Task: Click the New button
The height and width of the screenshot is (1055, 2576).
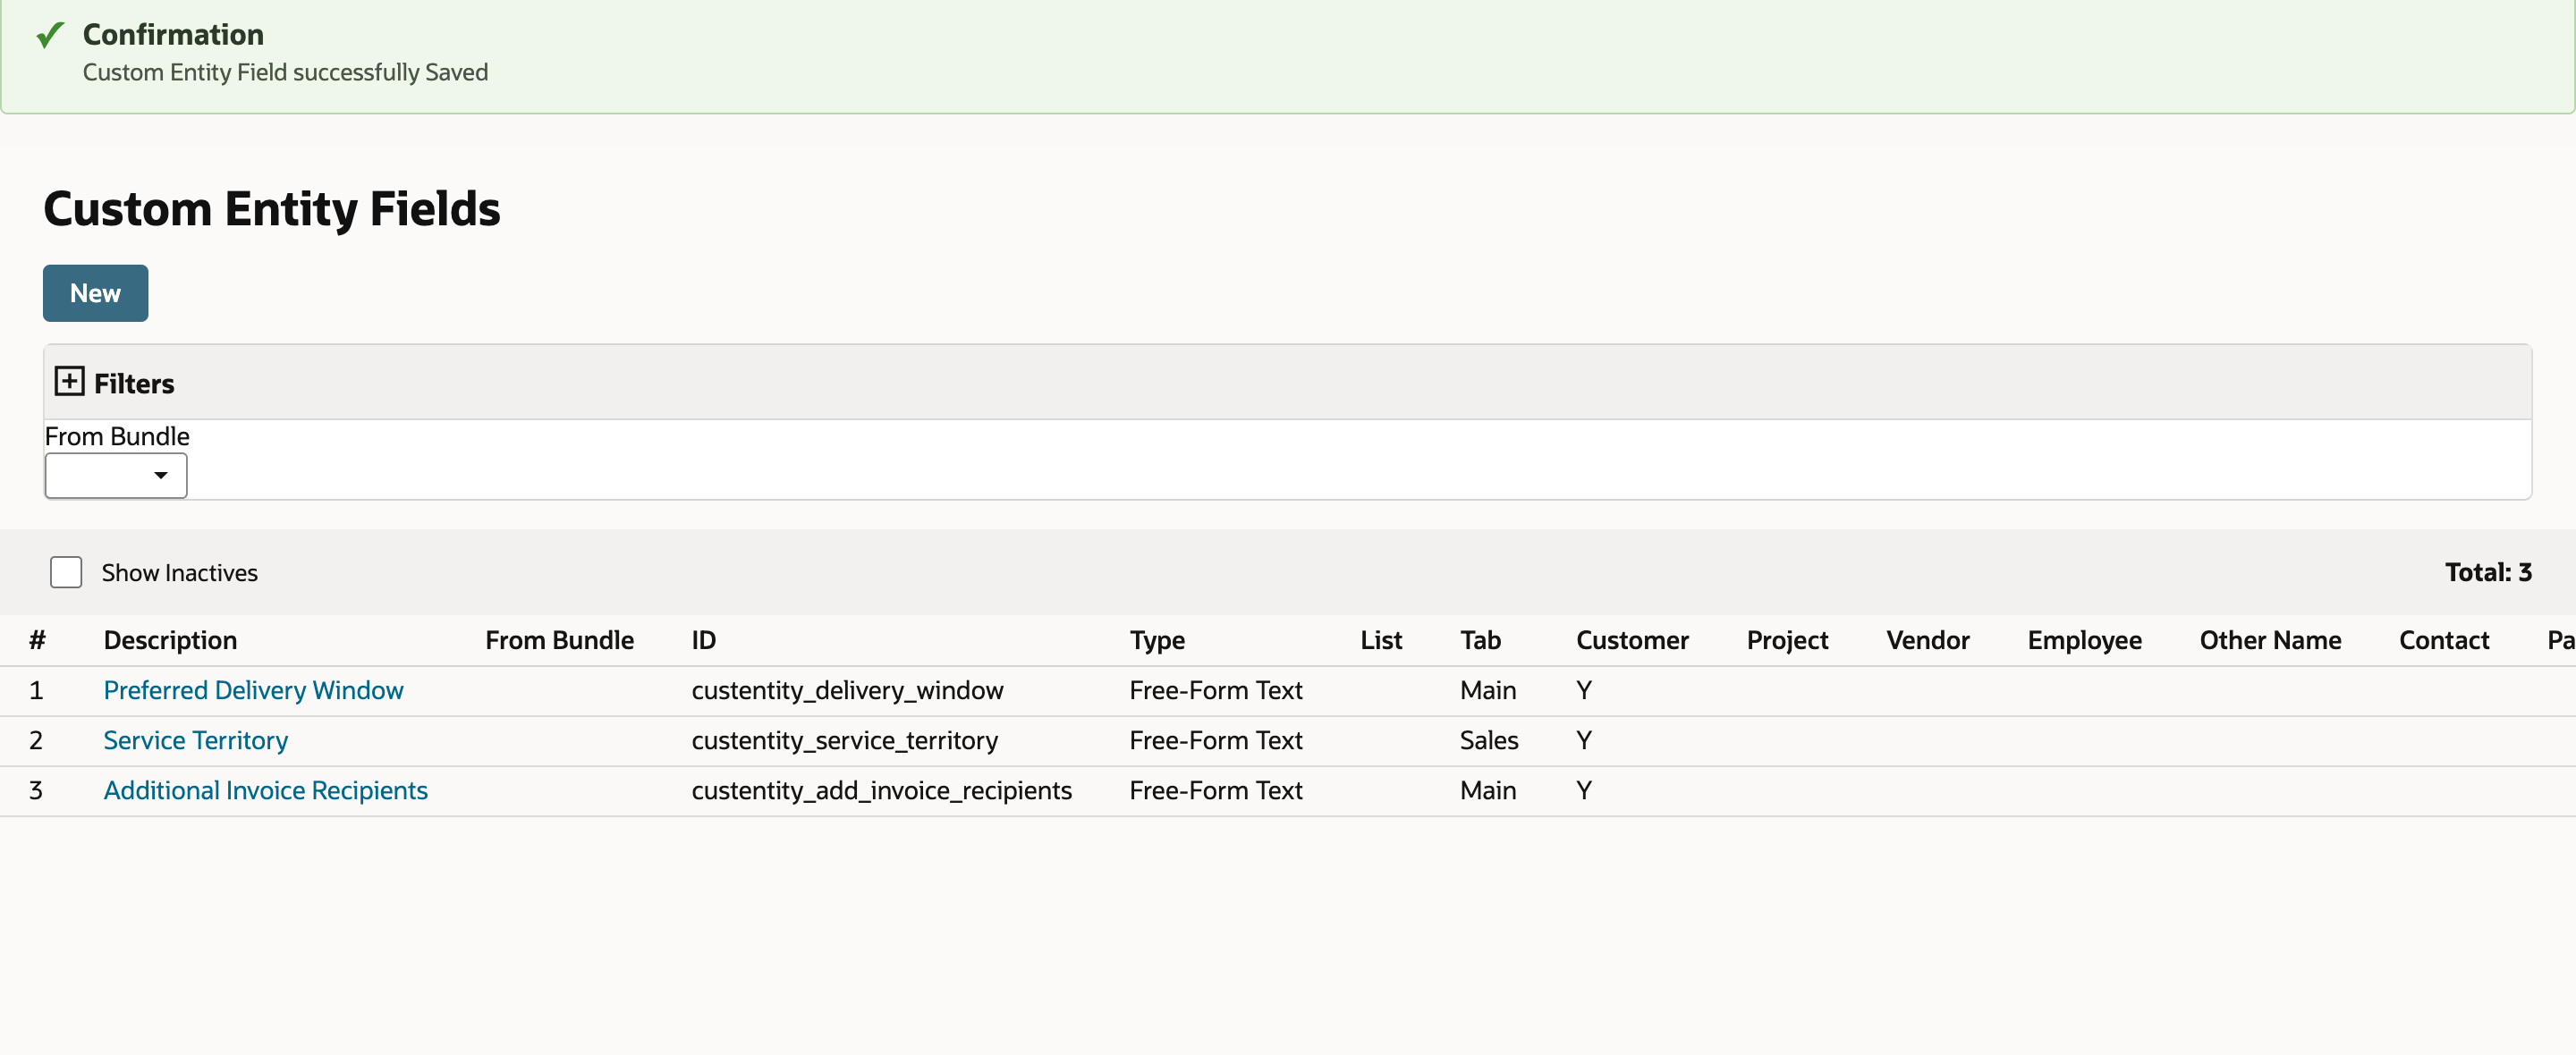Action: (95, 293)
